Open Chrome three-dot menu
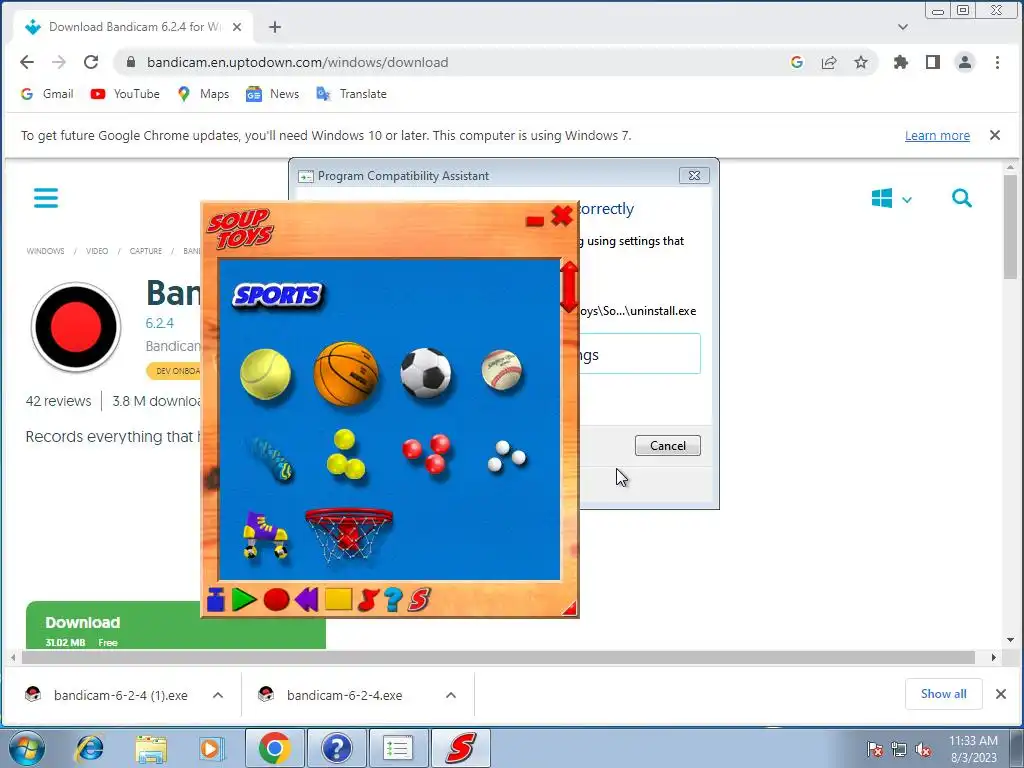This screenshot has width=1024, height=768. (x=997, y=62)
